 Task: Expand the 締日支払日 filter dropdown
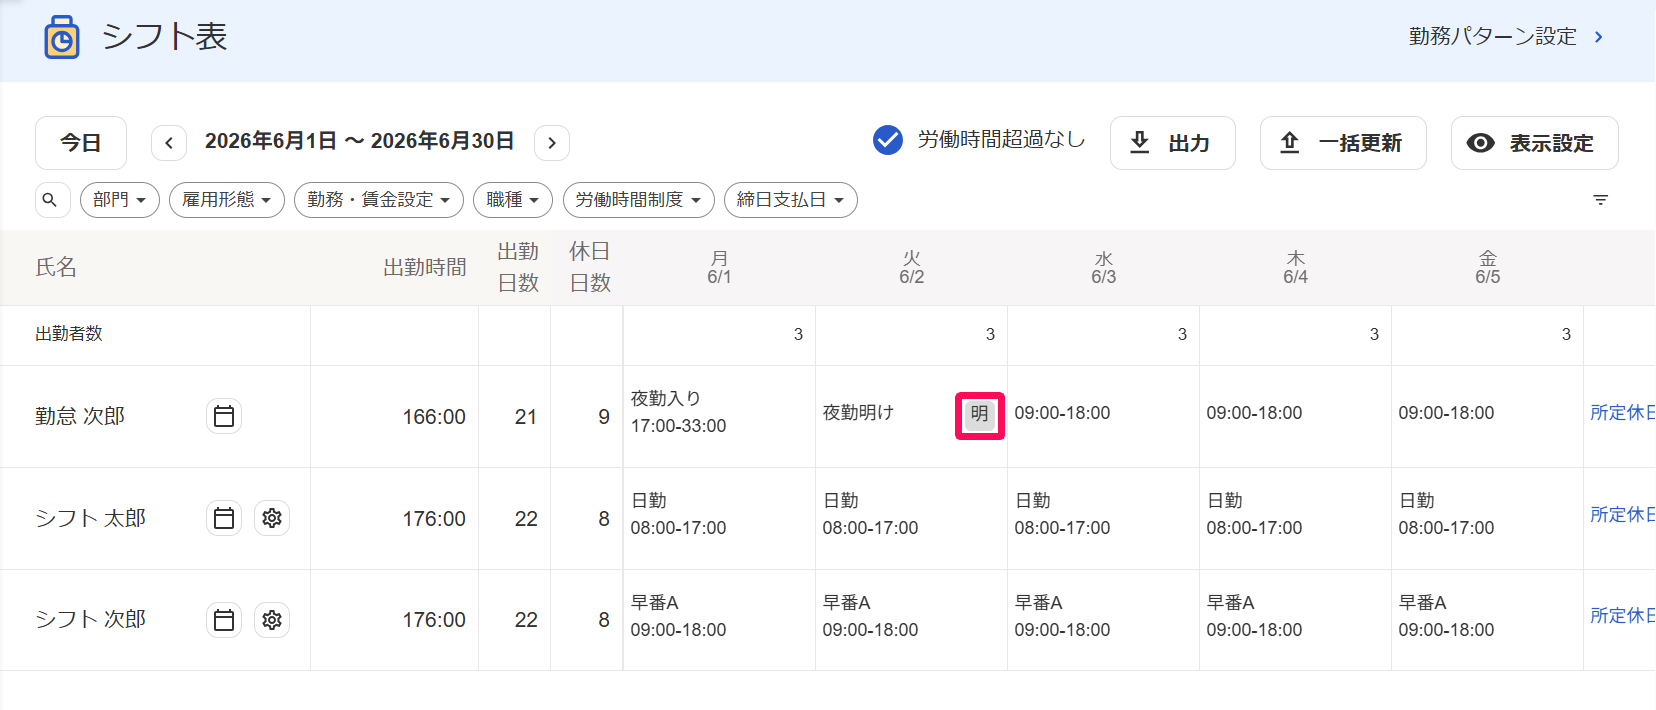tap(791, 200)
